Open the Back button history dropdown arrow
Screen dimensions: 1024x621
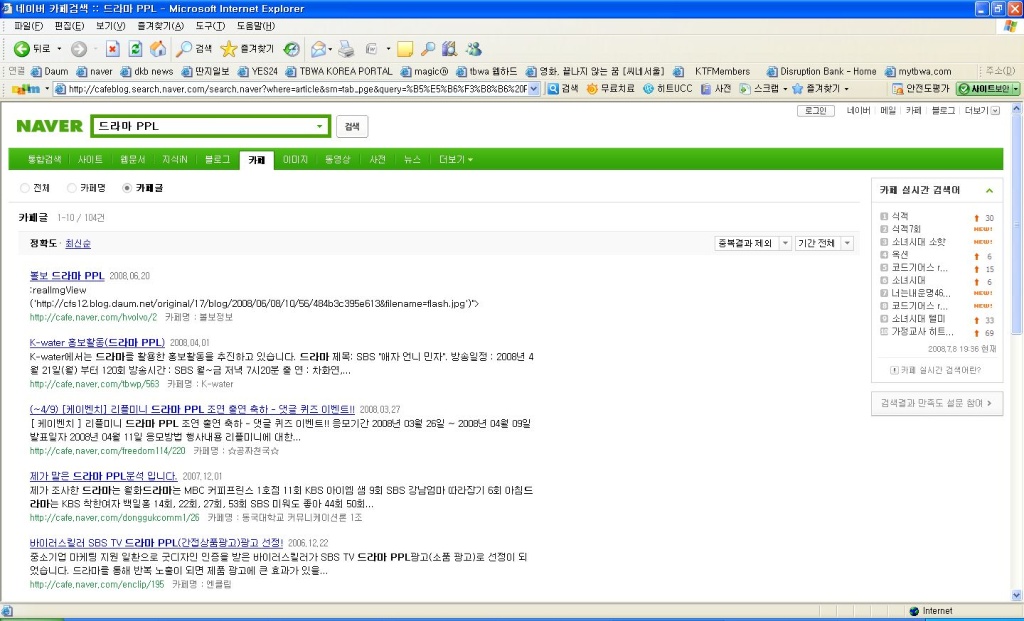tap(59, 49)
